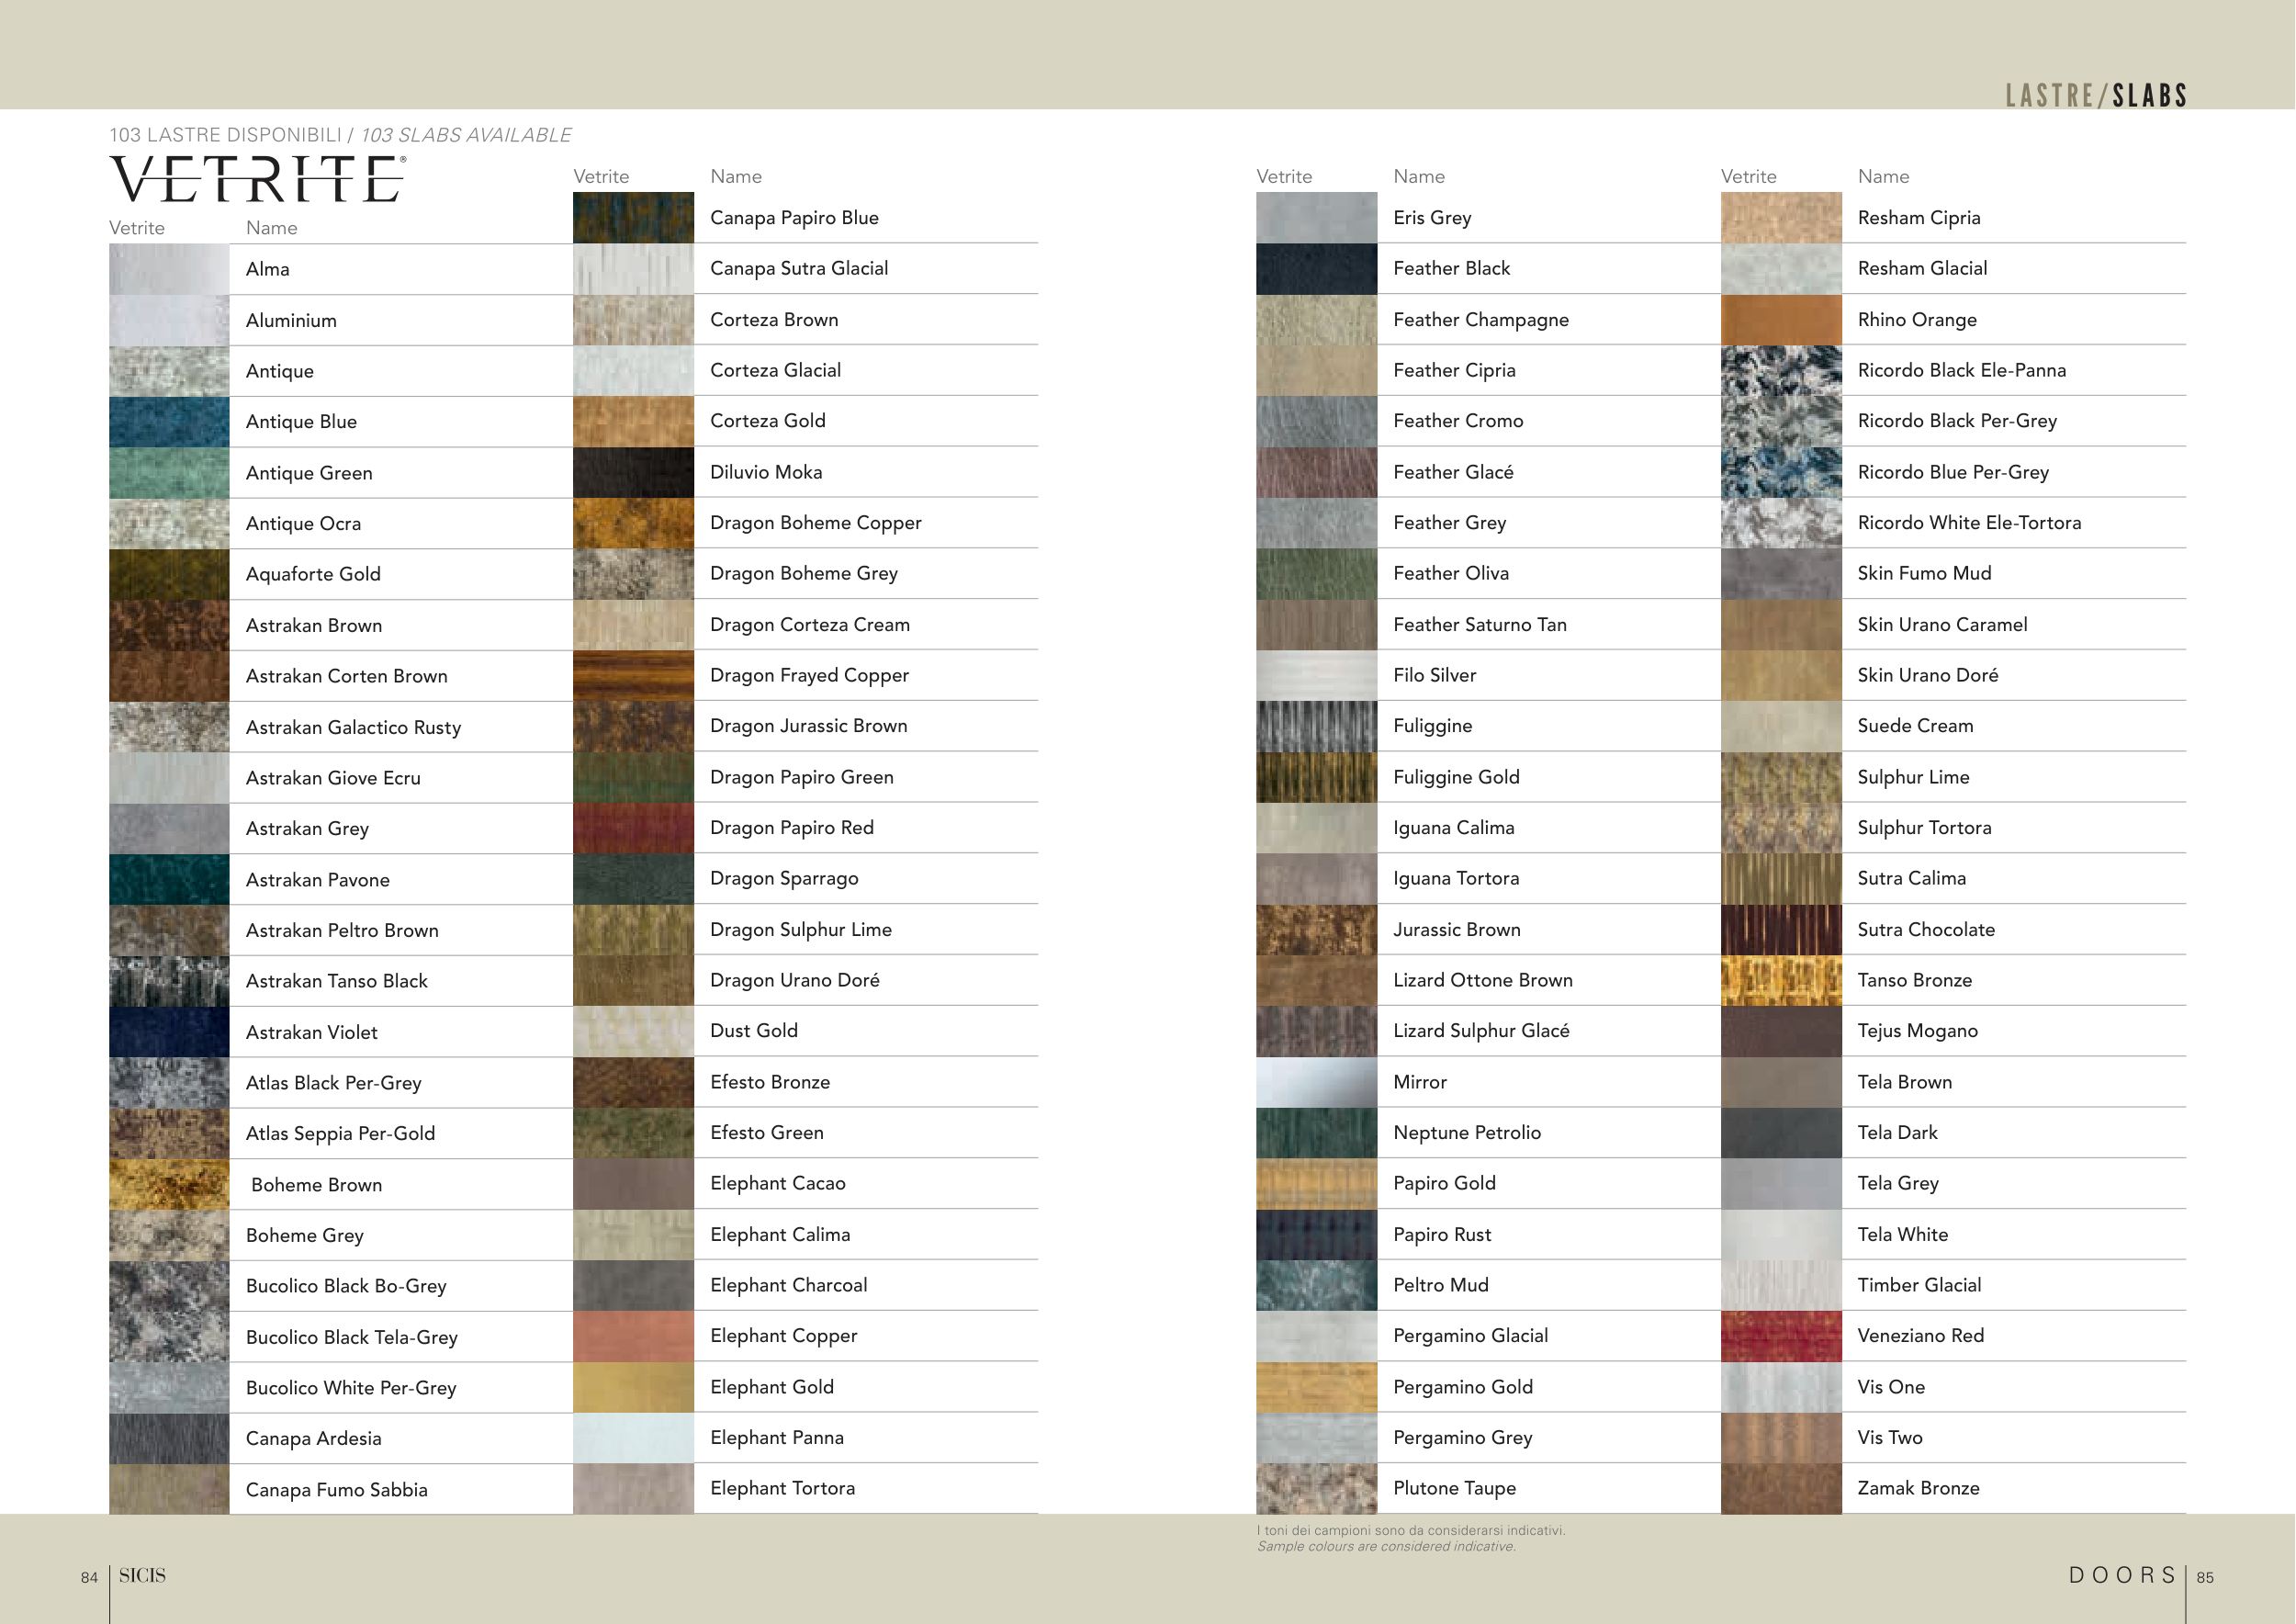2296x1624 pixels.
Task: Click the Dragon Papiro Red swatch
Action: [633, 828]
